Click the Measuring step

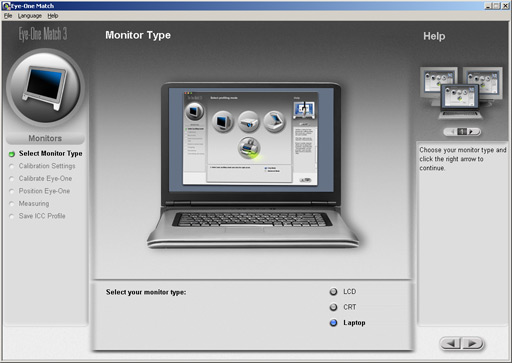pos(34,203)
